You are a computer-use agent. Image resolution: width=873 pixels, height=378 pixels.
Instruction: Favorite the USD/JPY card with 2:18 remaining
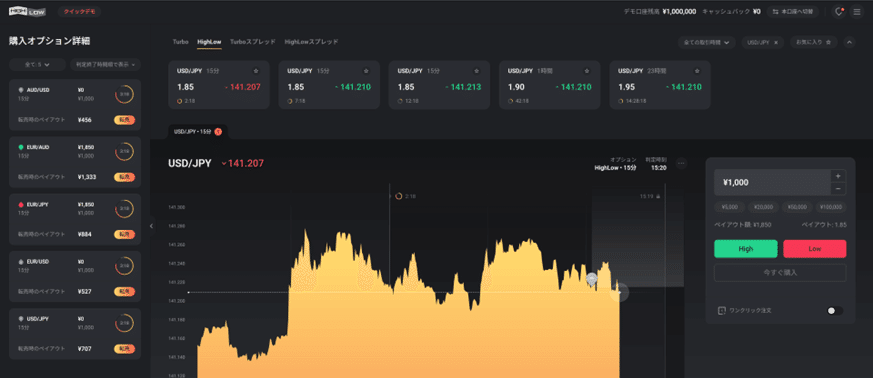coord(256,71)
